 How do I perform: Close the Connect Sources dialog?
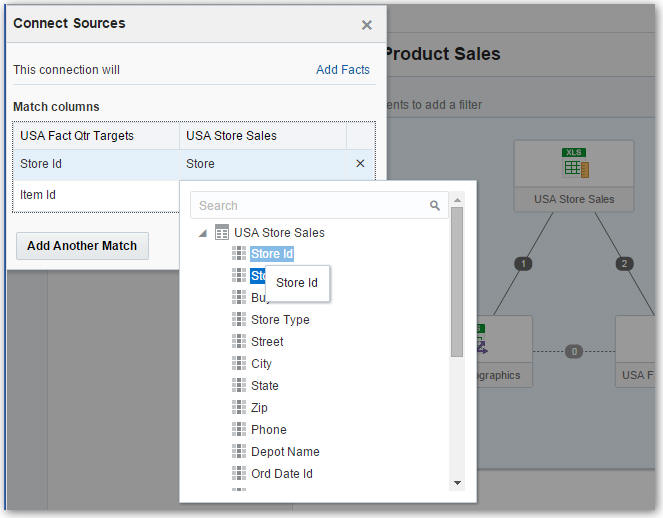pos(367,25)
